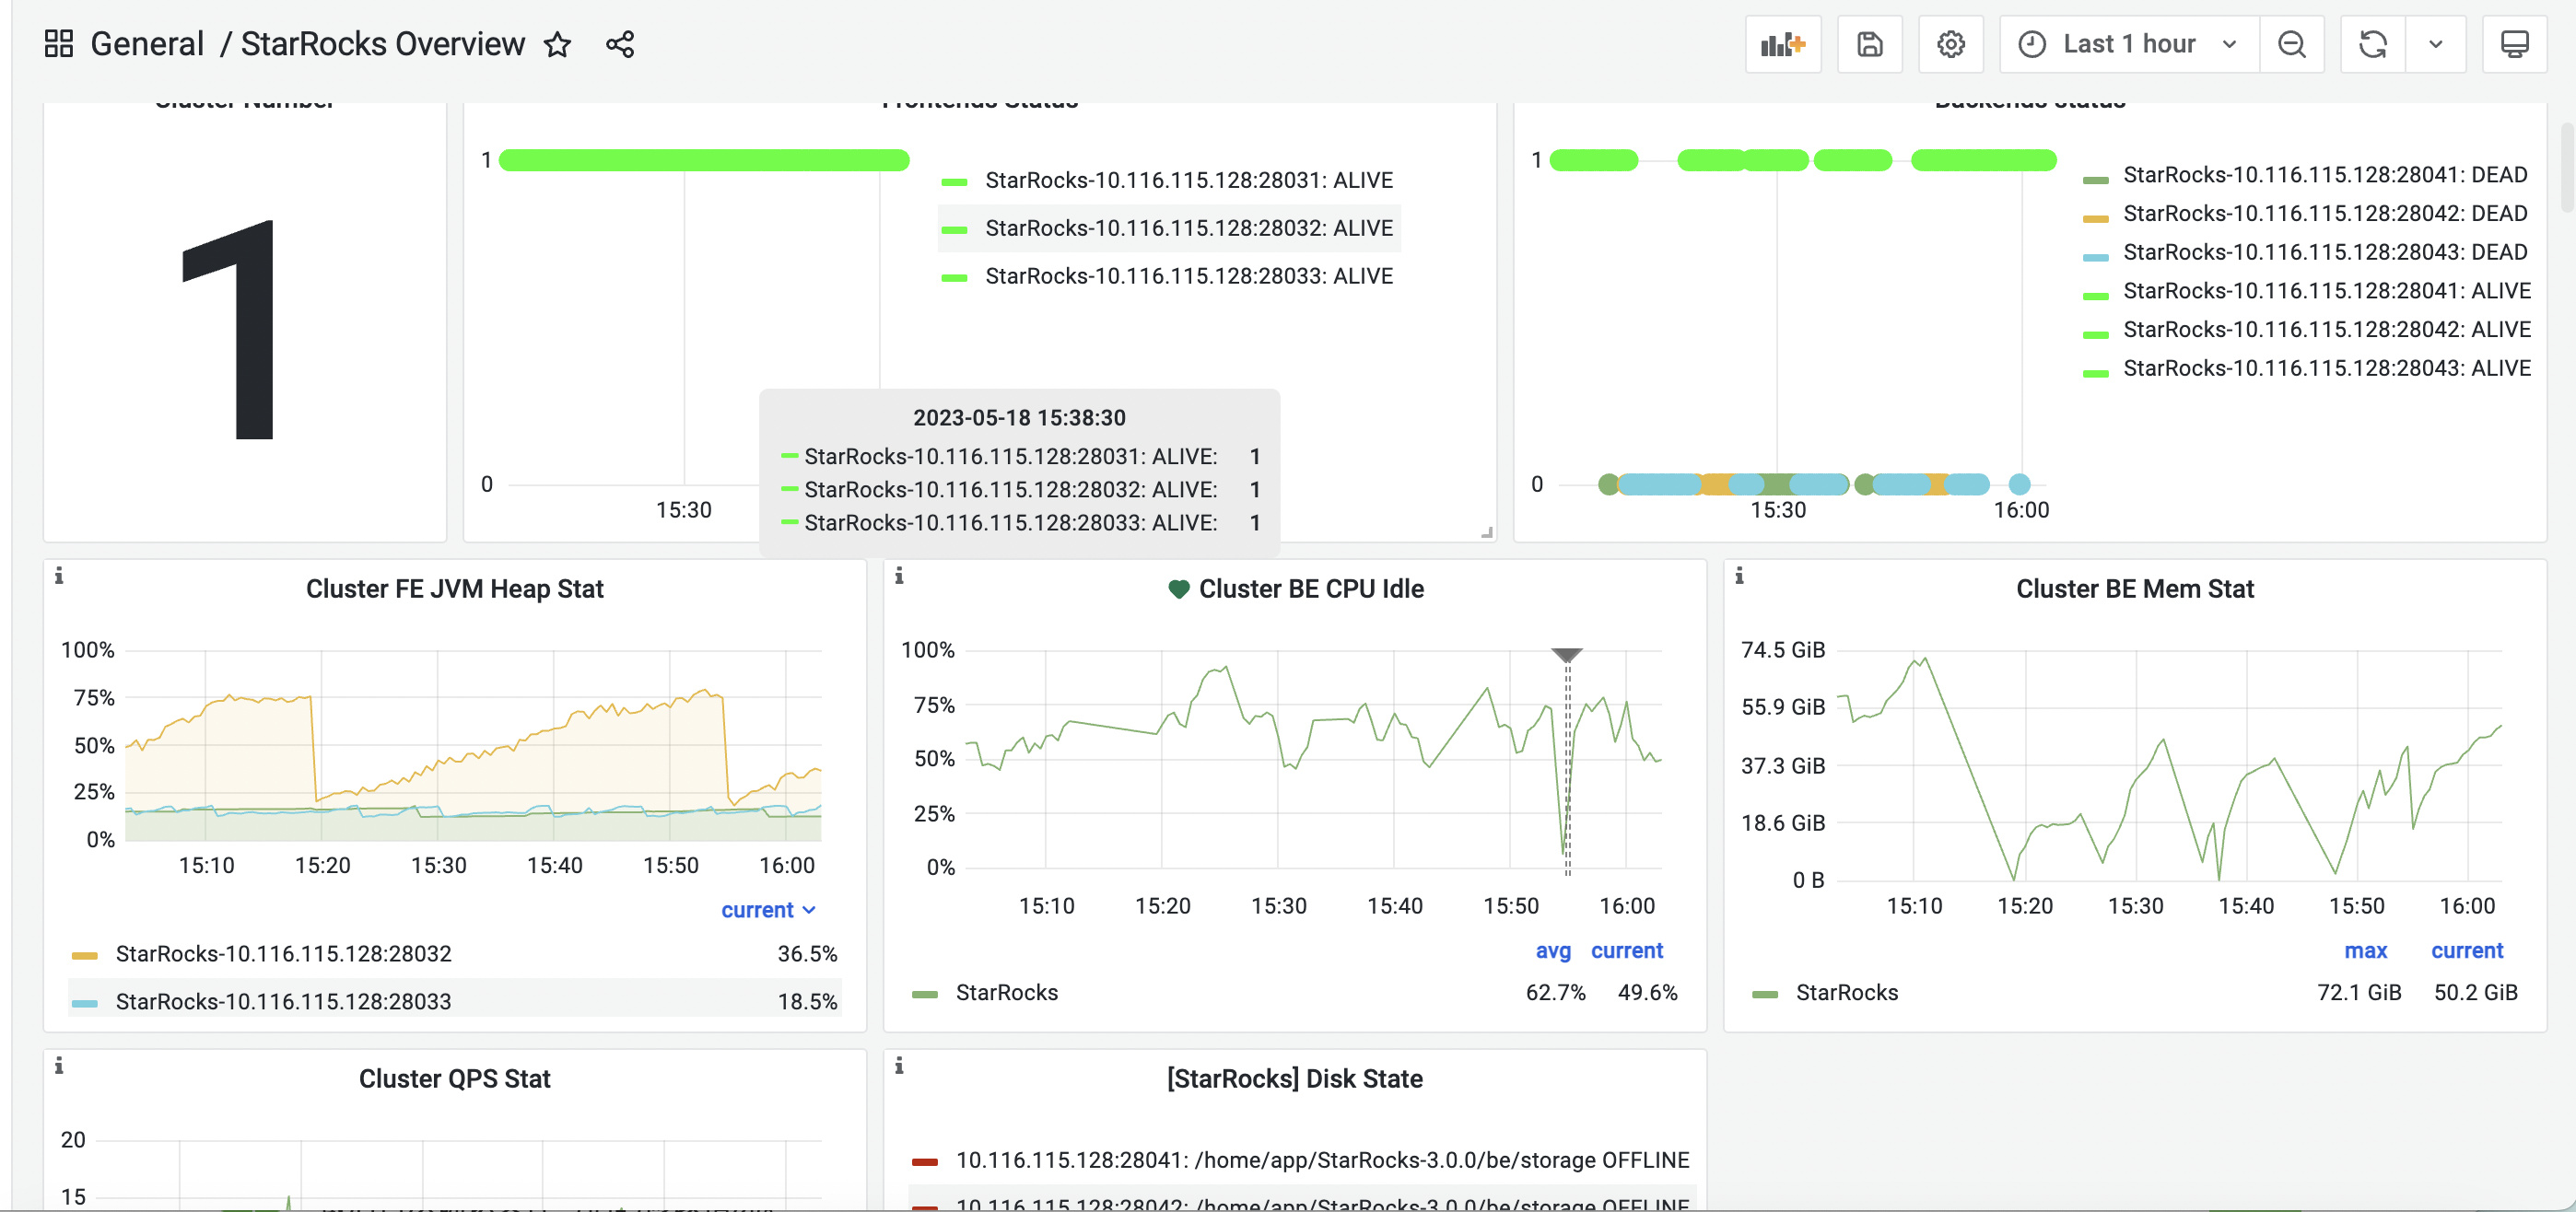Toggle frontend series 28032: ALIVE in legend

click(x=1188, y=228)
